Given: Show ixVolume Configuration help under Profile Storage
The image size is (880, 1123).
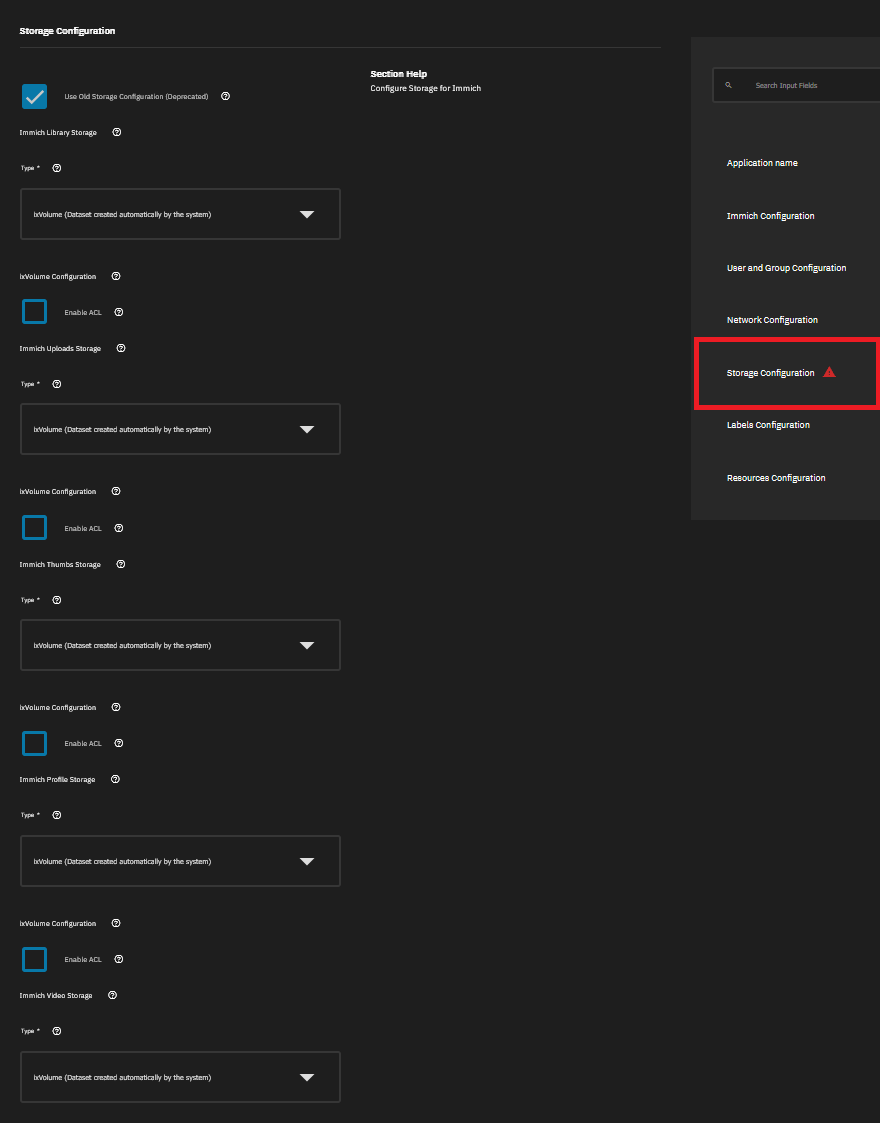Looking at the screenshot, I should coord(116,923).
